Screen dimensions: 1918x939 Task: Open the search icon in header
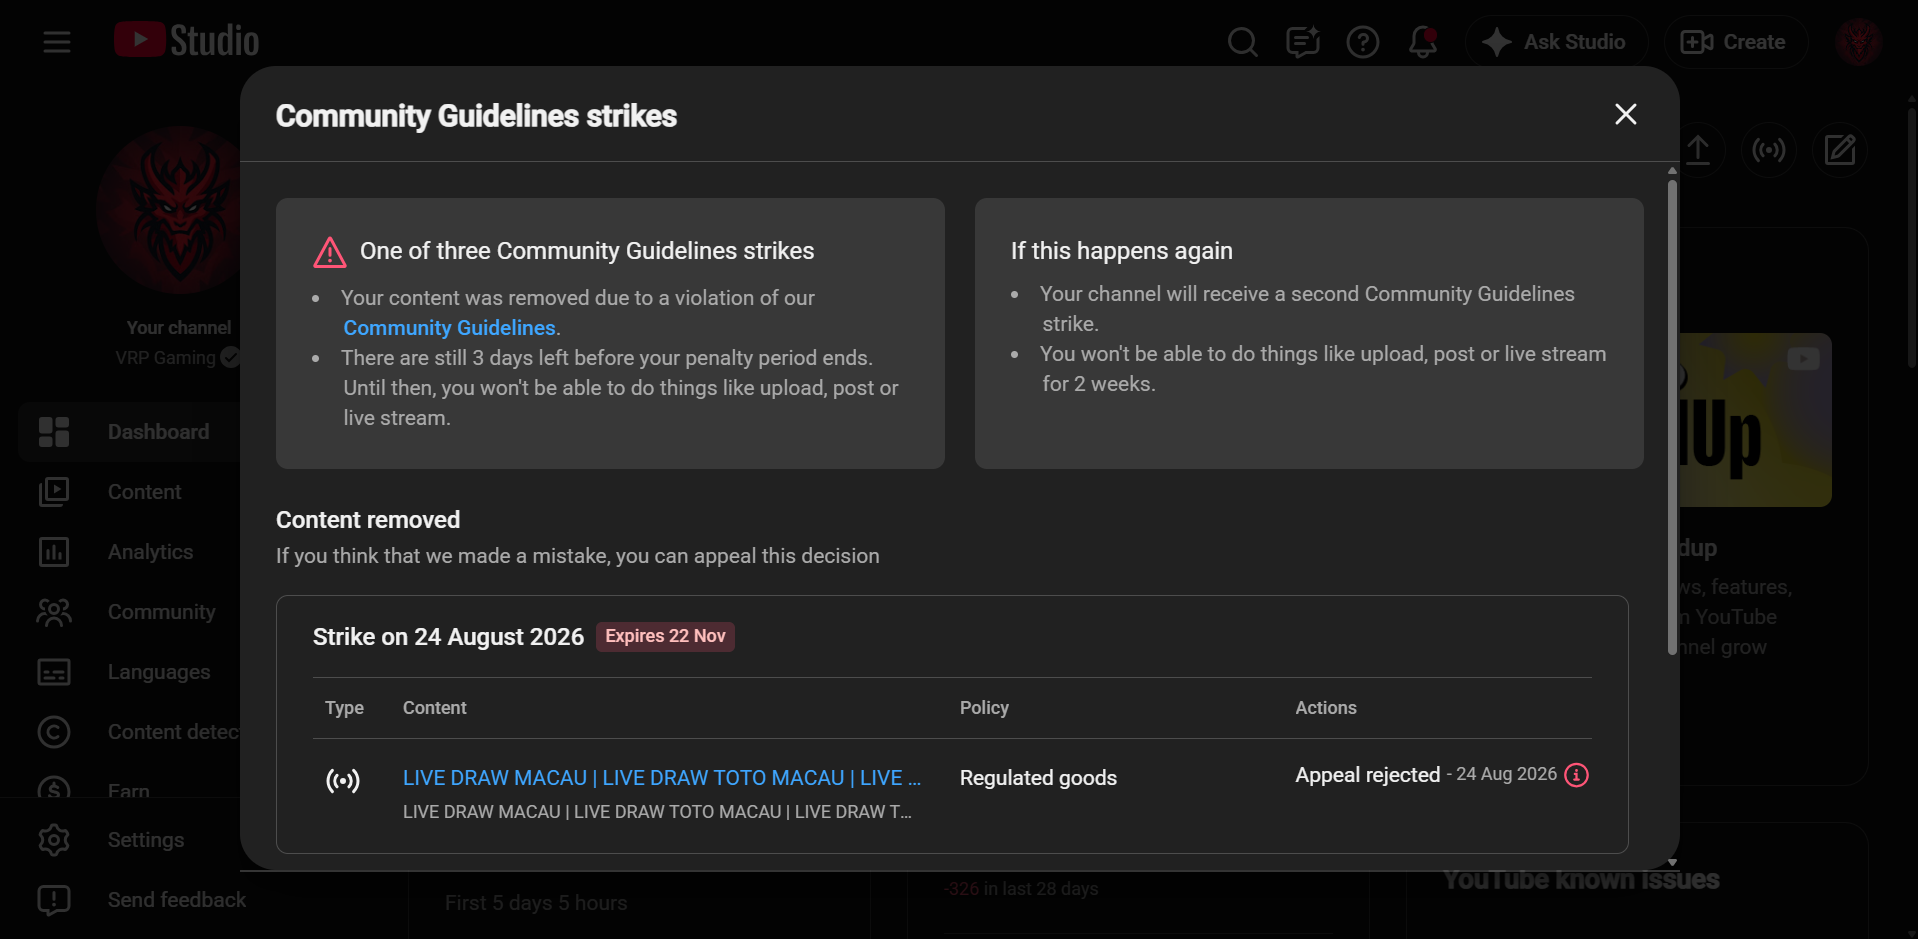point(1242,42)
